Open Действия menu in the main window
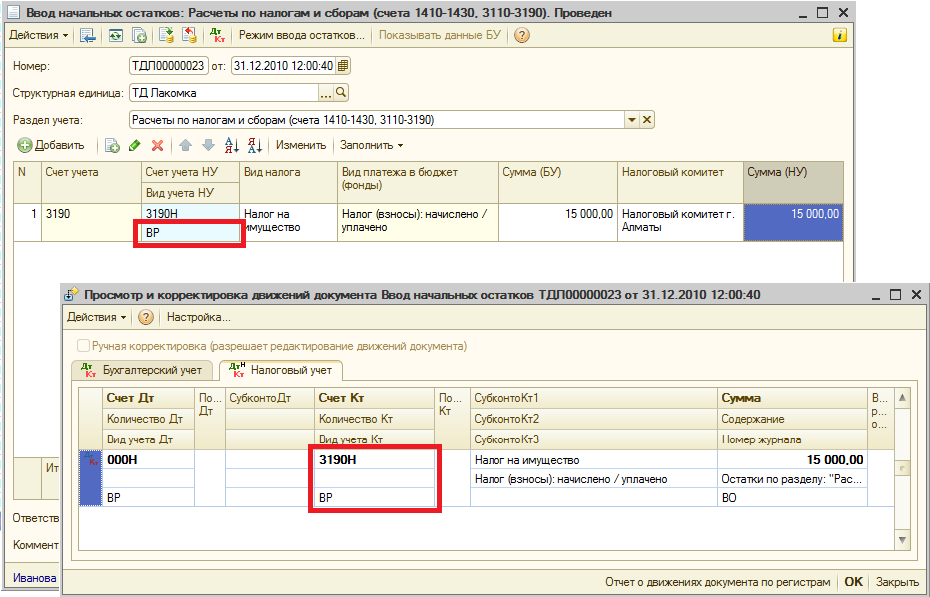Viewport: 930px width, 597px height. click(39, 35)
